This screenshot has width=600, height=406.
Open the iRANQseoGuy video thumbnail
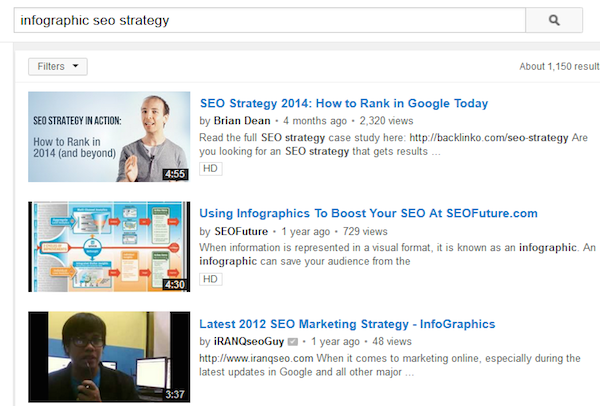click(109, 357)
